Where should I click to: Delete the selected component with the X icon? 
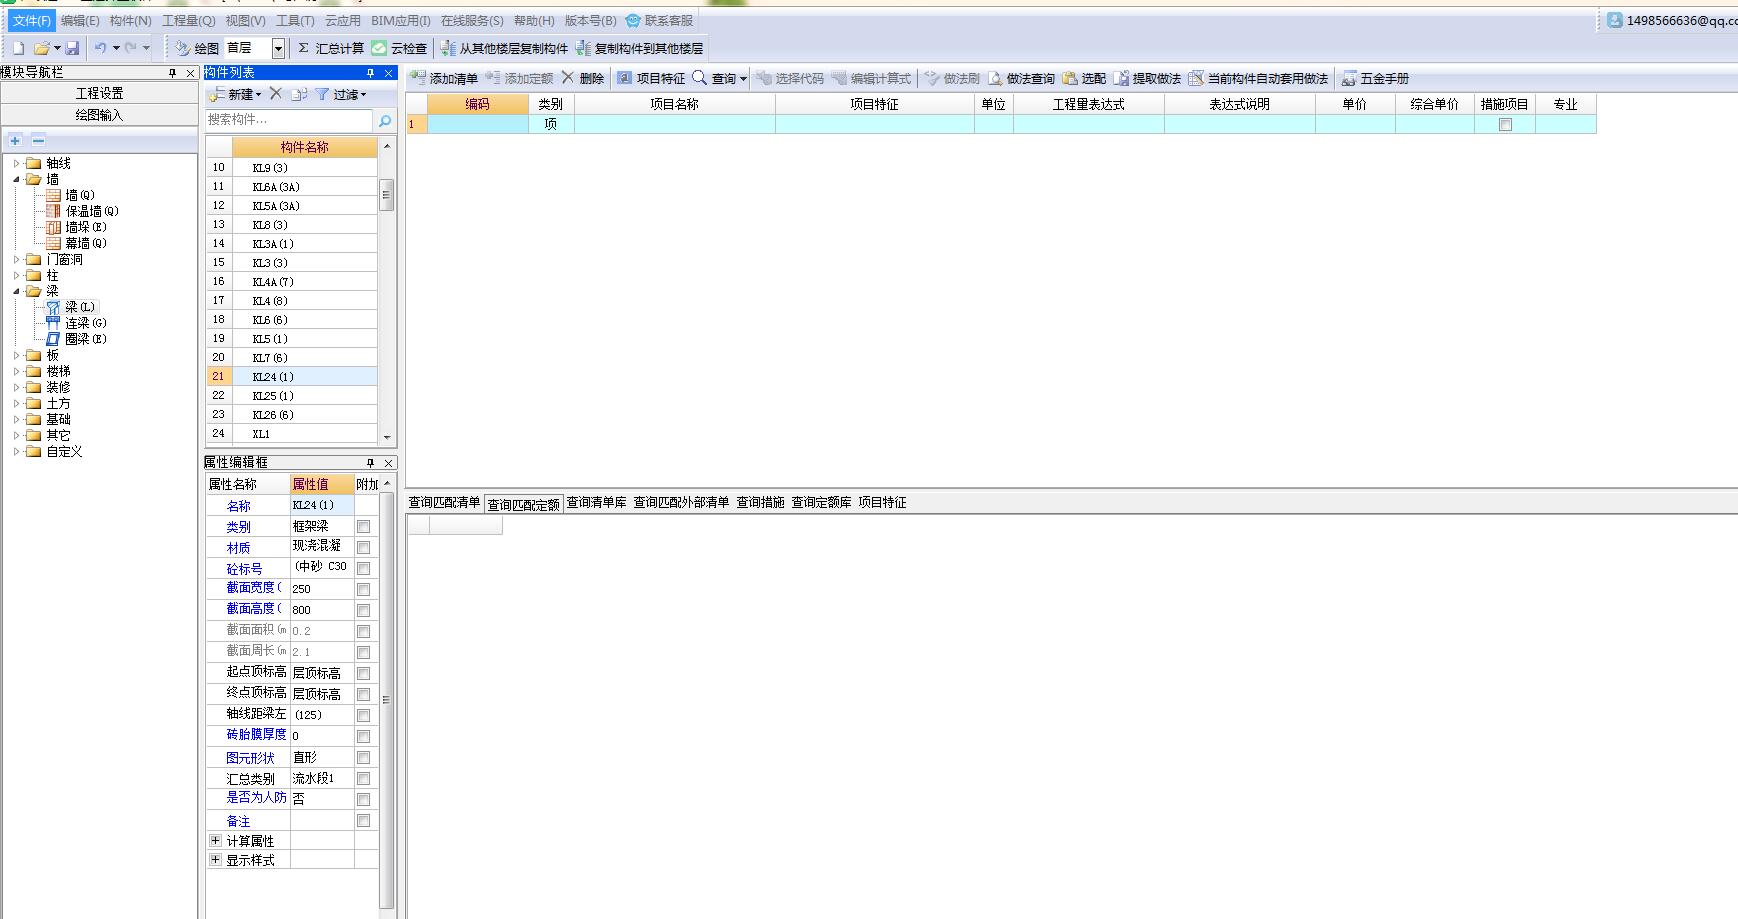[x=276, y=94]
